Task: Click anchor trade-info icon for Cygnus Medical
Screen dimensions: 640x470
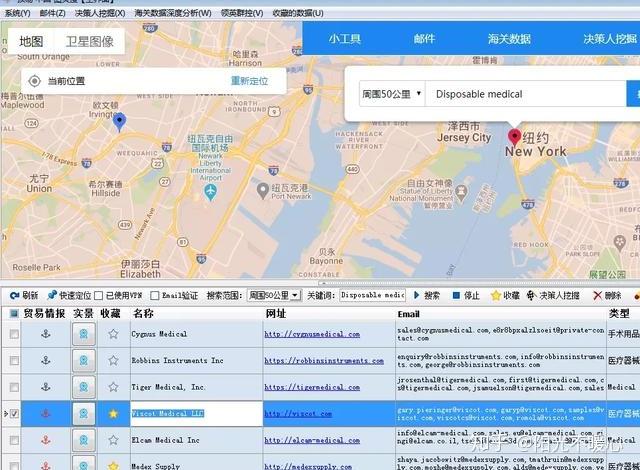Action: (46, 334)
